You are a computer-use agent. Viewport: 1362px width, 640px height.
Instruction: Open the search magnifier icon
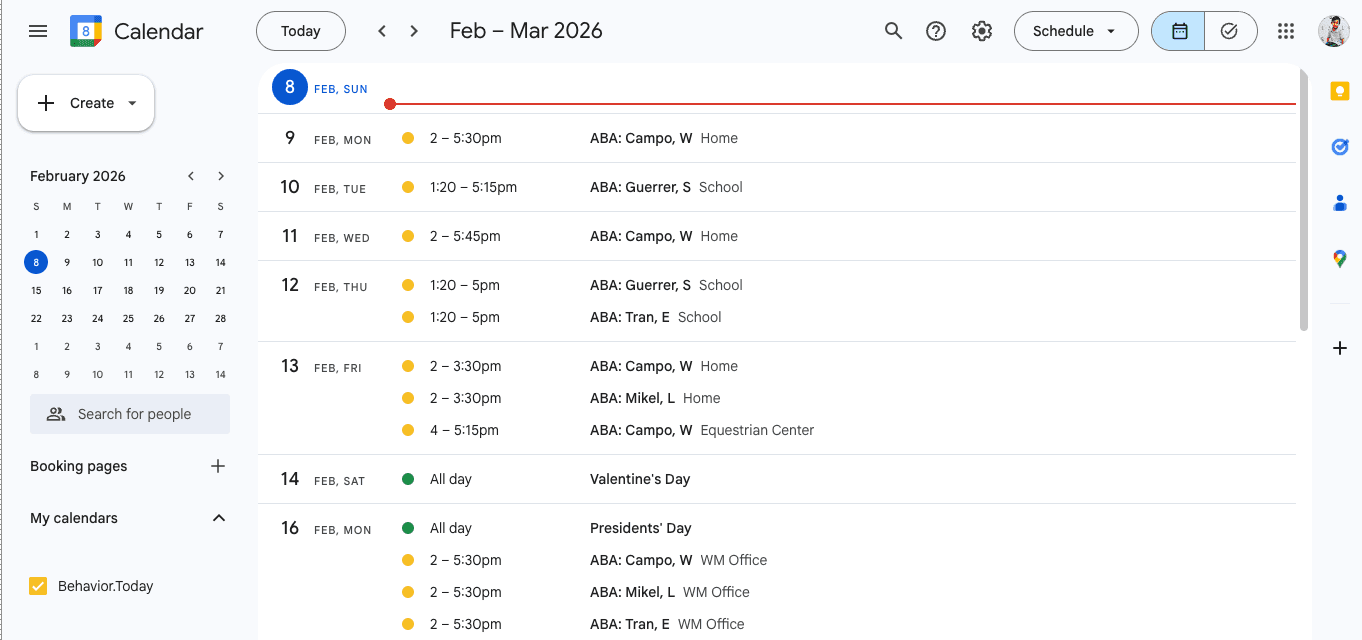[894, 31]
